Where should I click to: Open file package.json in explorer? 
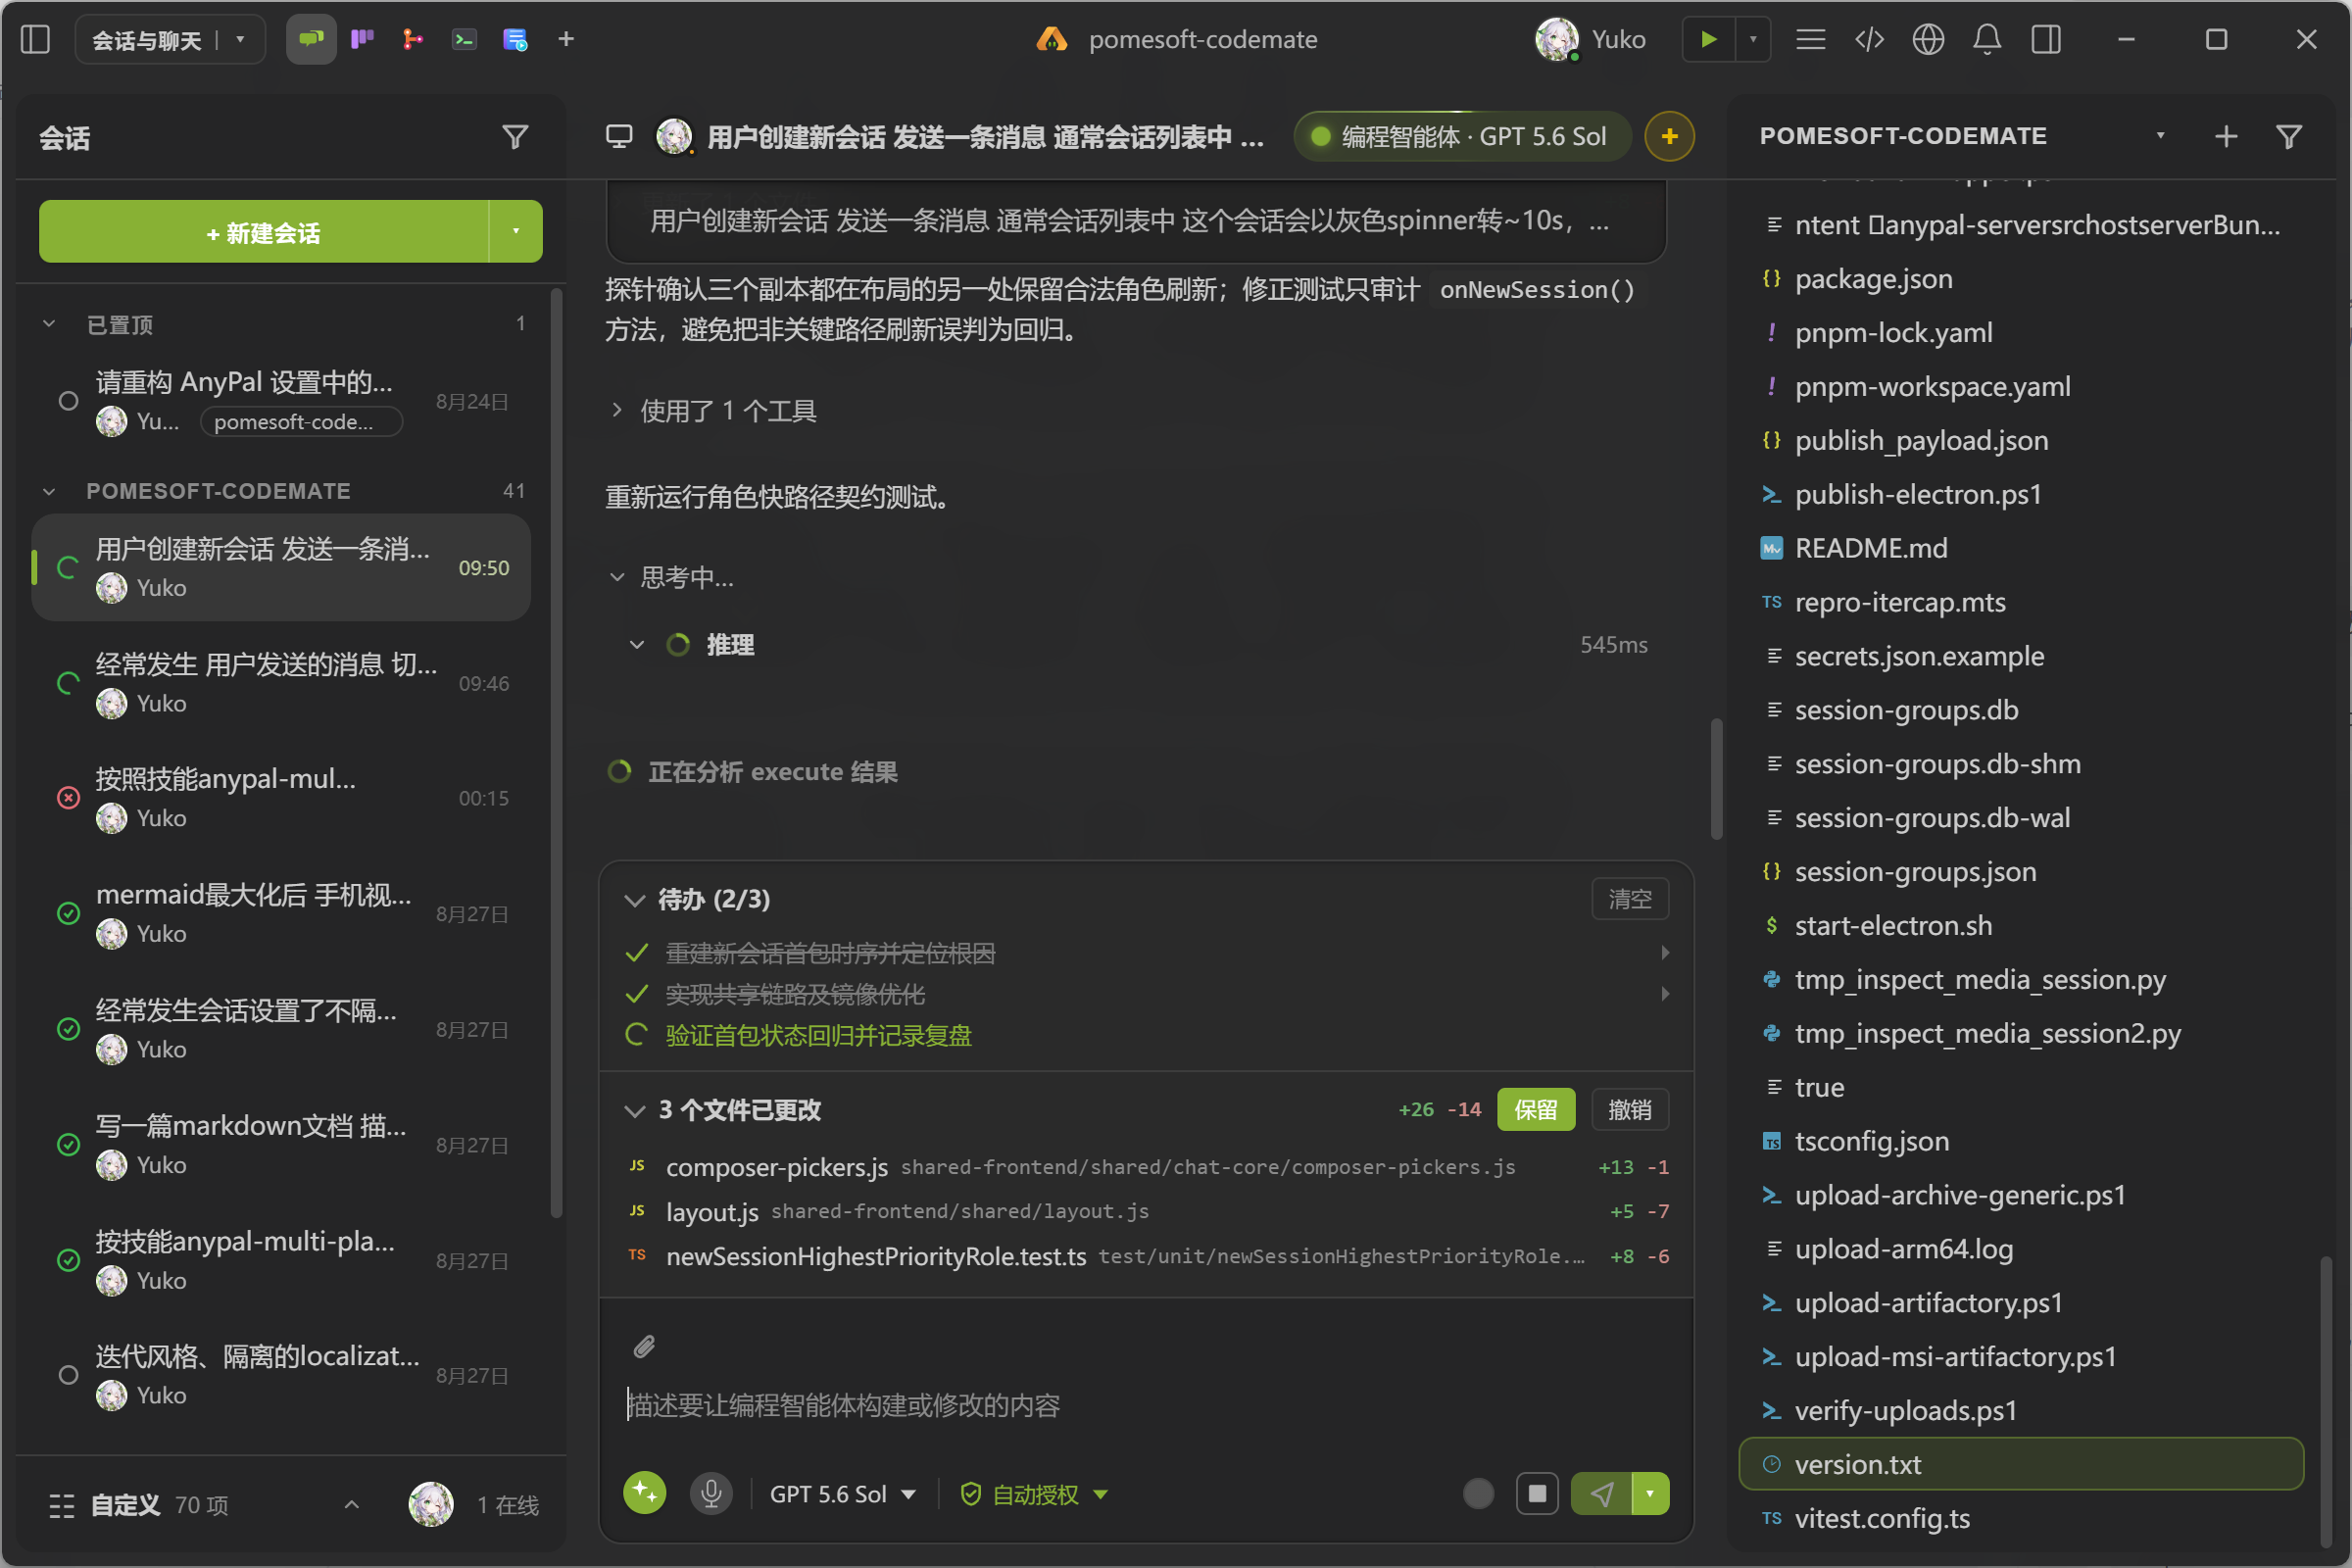coord(2022,279)
